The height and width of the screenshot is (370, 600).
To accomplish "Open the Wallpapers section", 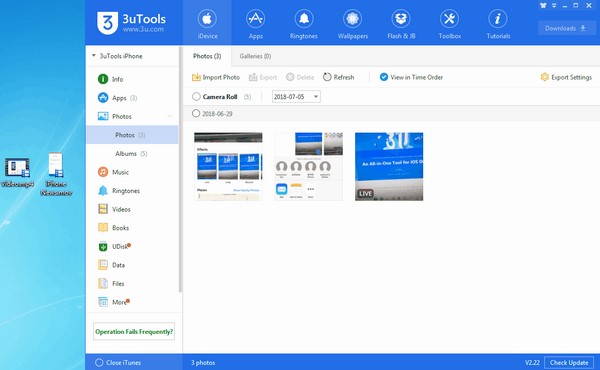I will coord(352,23).
